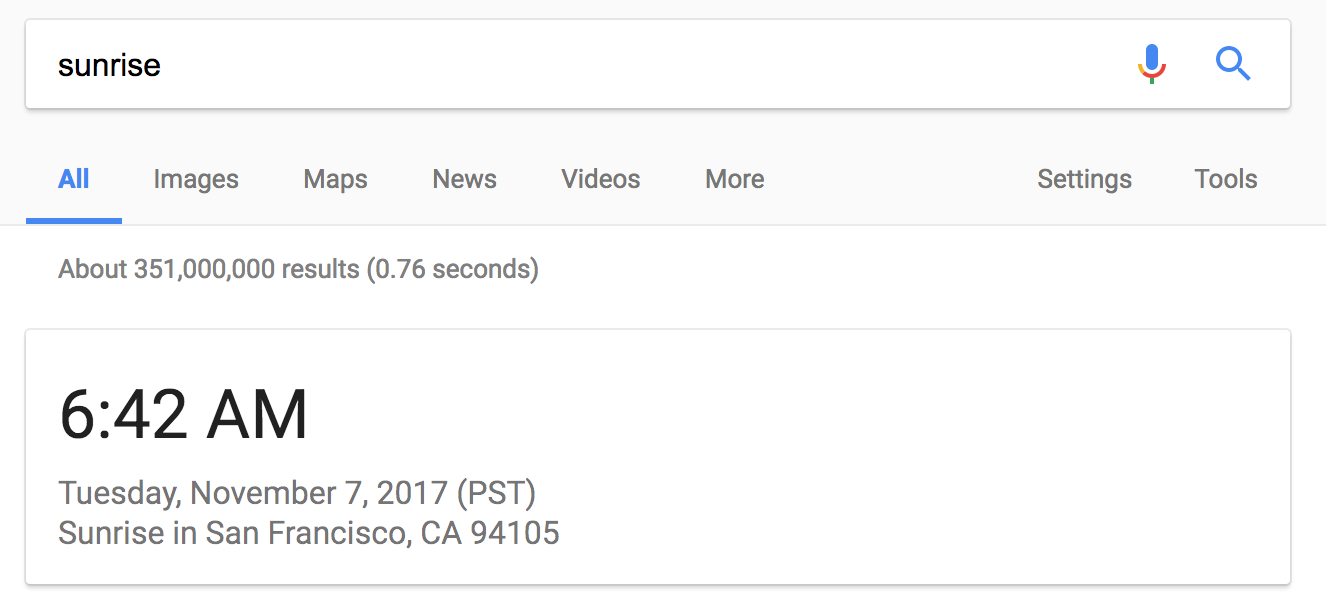Open the Settings dropdown

(x=1084, y=179)
